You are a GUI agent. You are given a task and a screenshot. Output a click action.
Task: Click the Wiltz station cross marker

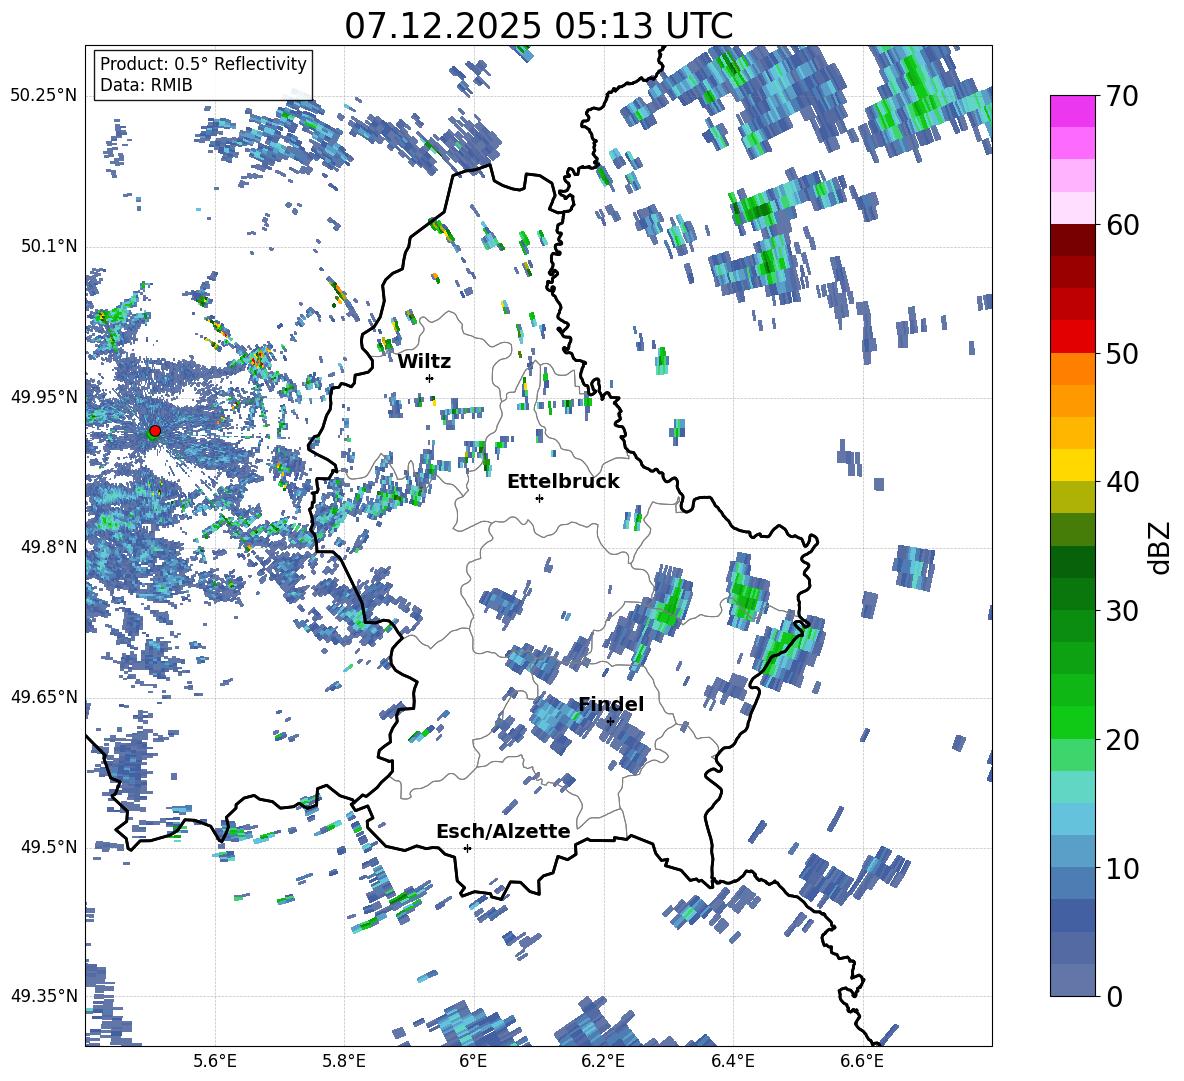tap(430, 378)
